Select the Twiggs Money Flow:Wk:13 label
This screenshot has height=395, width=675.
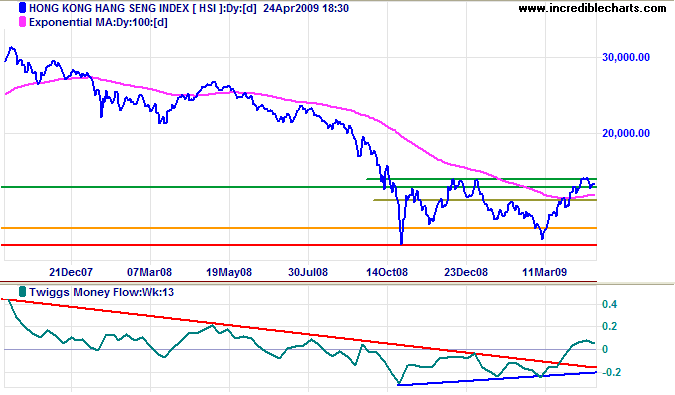(x=102, y=292)
